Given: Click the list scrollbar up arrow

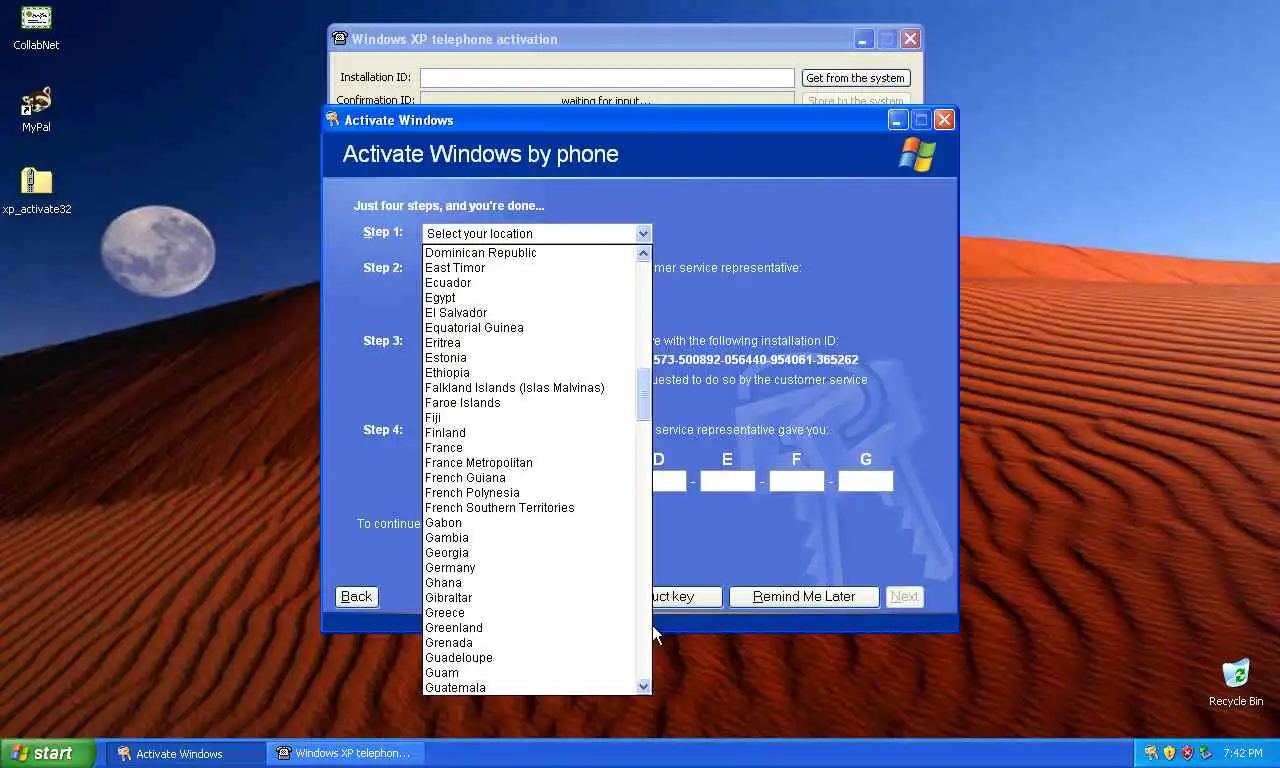Looking at the screenshot, I should (644, 254).
